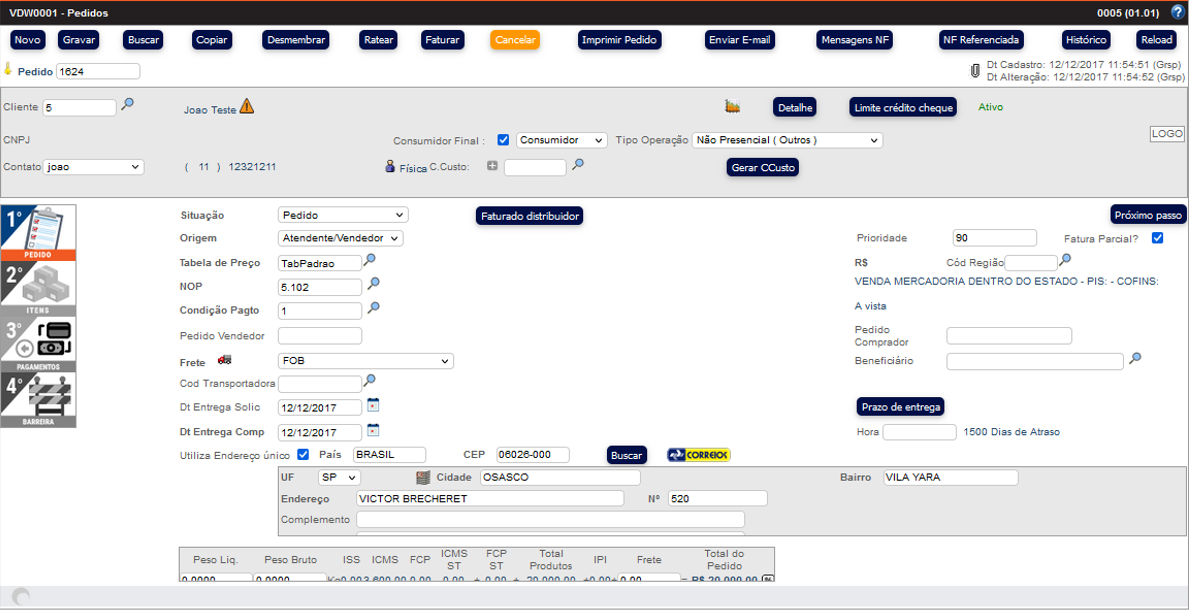The width and height of the screenshot is (1194, 614).
Task: Uncheck Fatura Parcial checkbox
Action: click(x=1157, y=238)
